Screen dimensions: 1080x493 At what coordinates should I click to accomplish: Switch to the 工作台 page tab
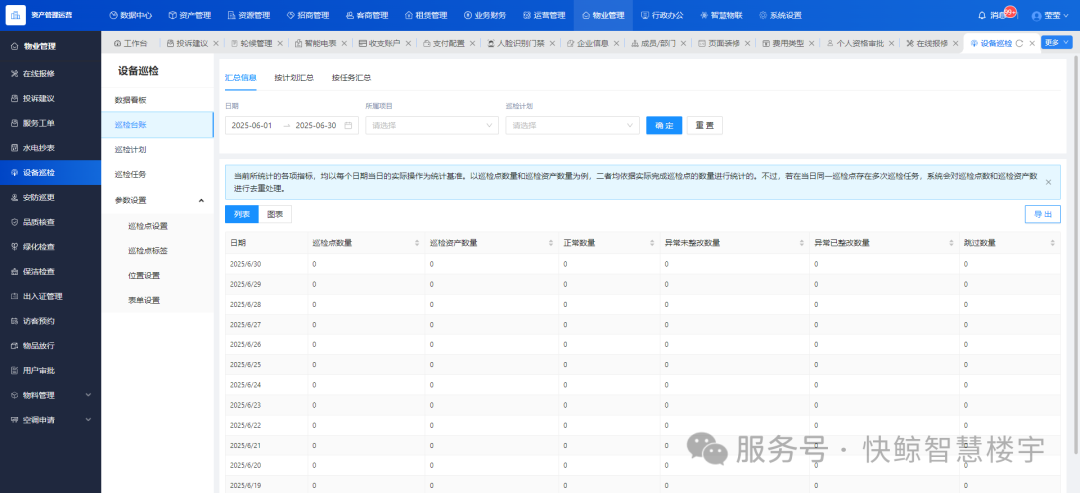(x=130, y=43)
